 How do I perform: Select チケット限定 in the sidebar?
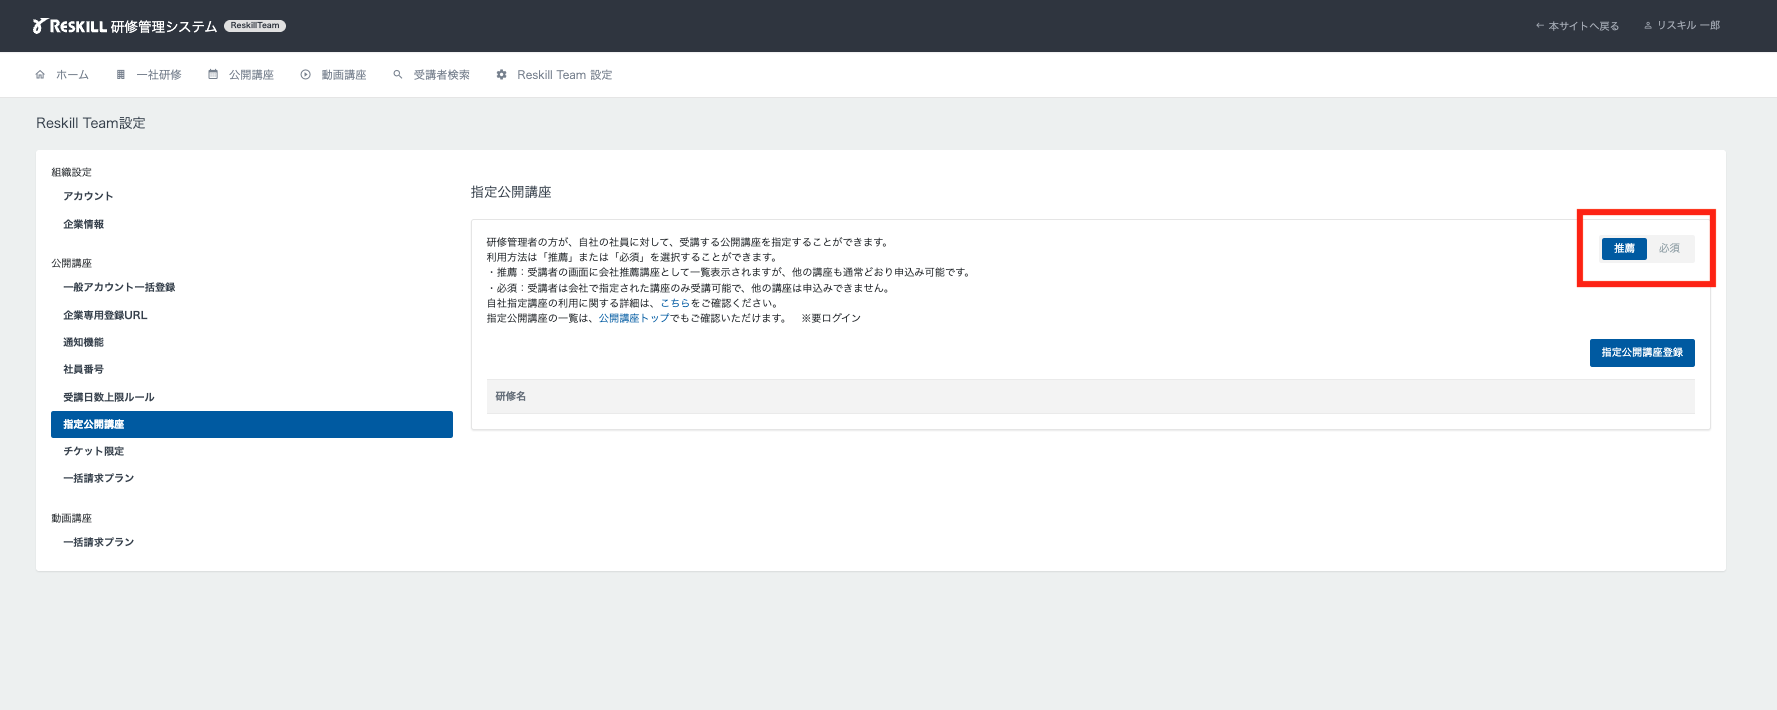(x=94, y=452)
